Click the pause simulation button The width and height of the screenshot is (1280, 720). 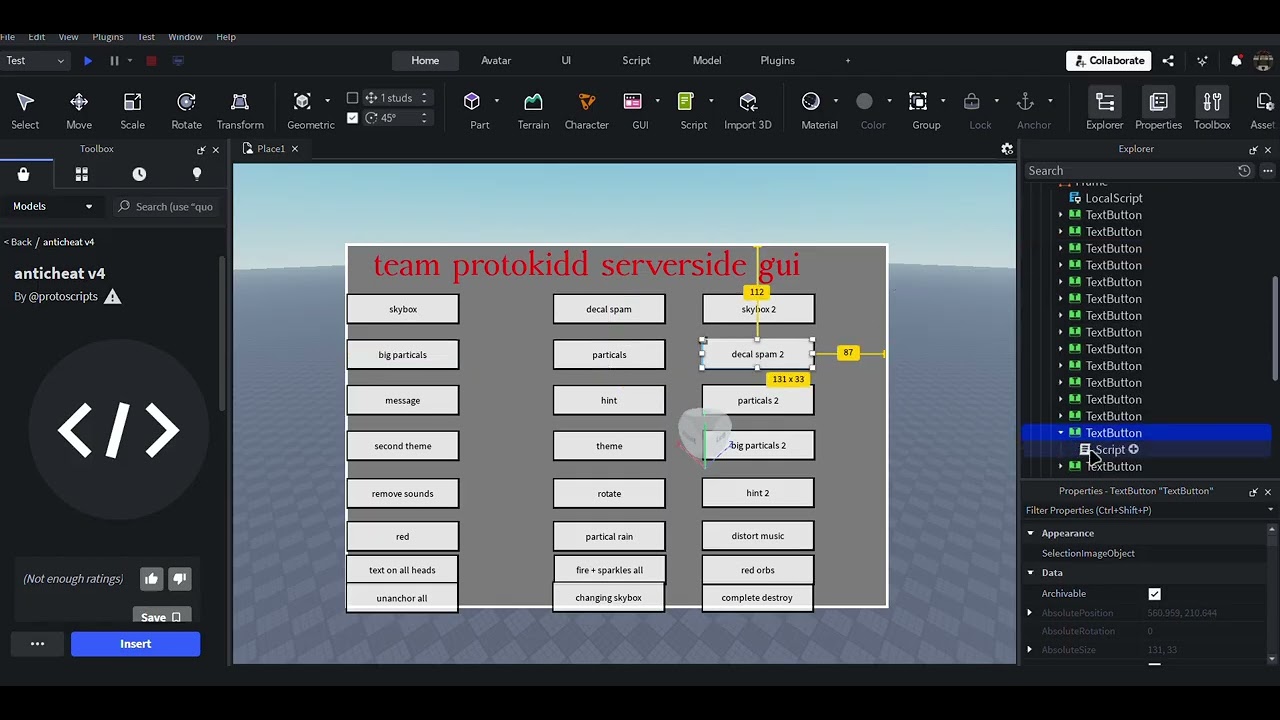(114, 61)
